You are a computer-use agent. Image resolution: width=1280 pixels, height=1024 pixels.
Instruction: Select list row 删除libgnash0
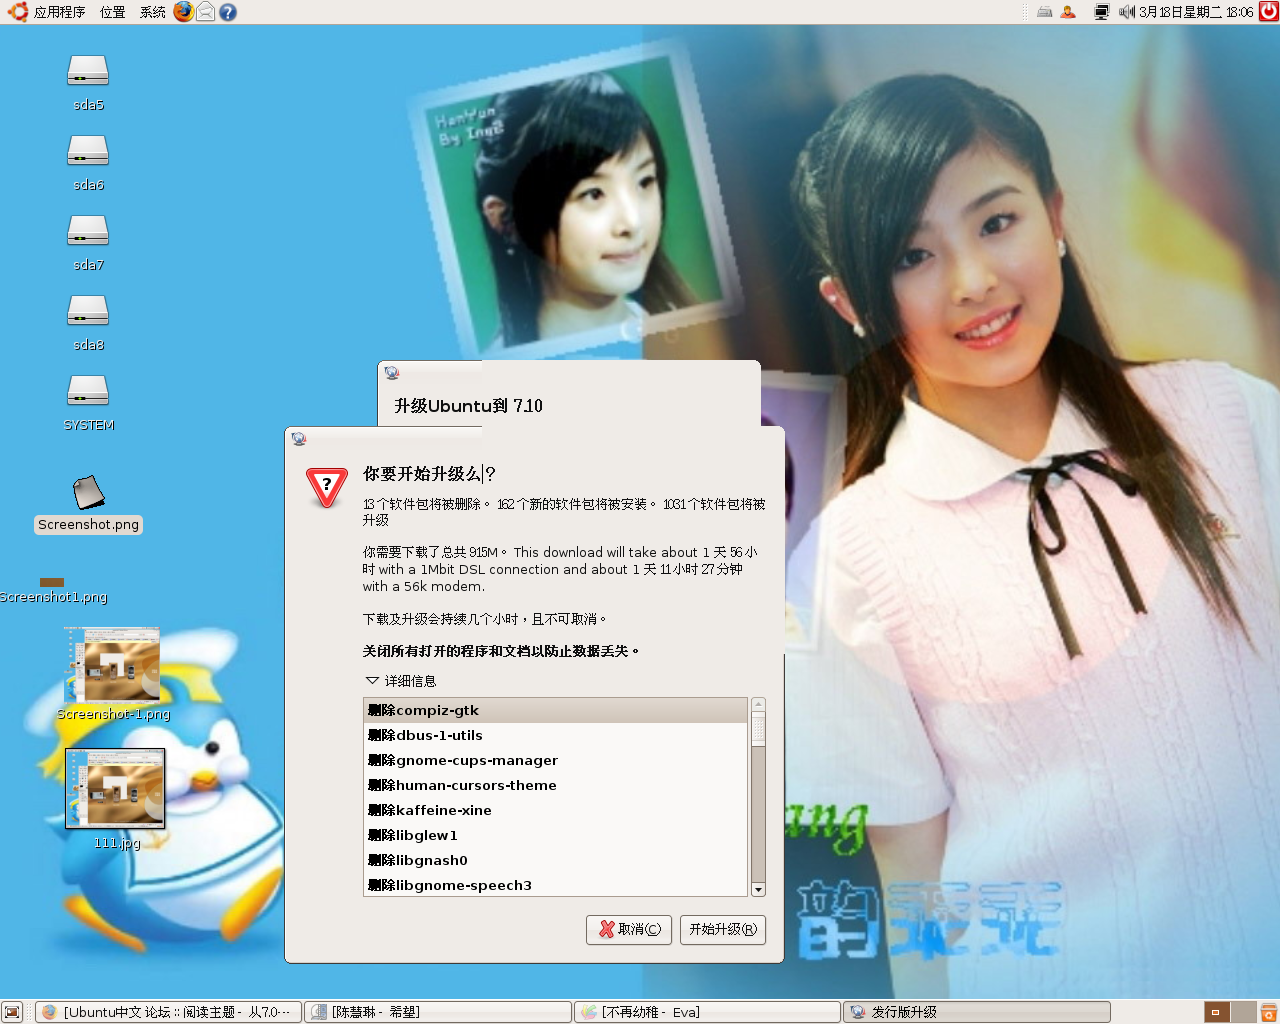tap(555, 860)
